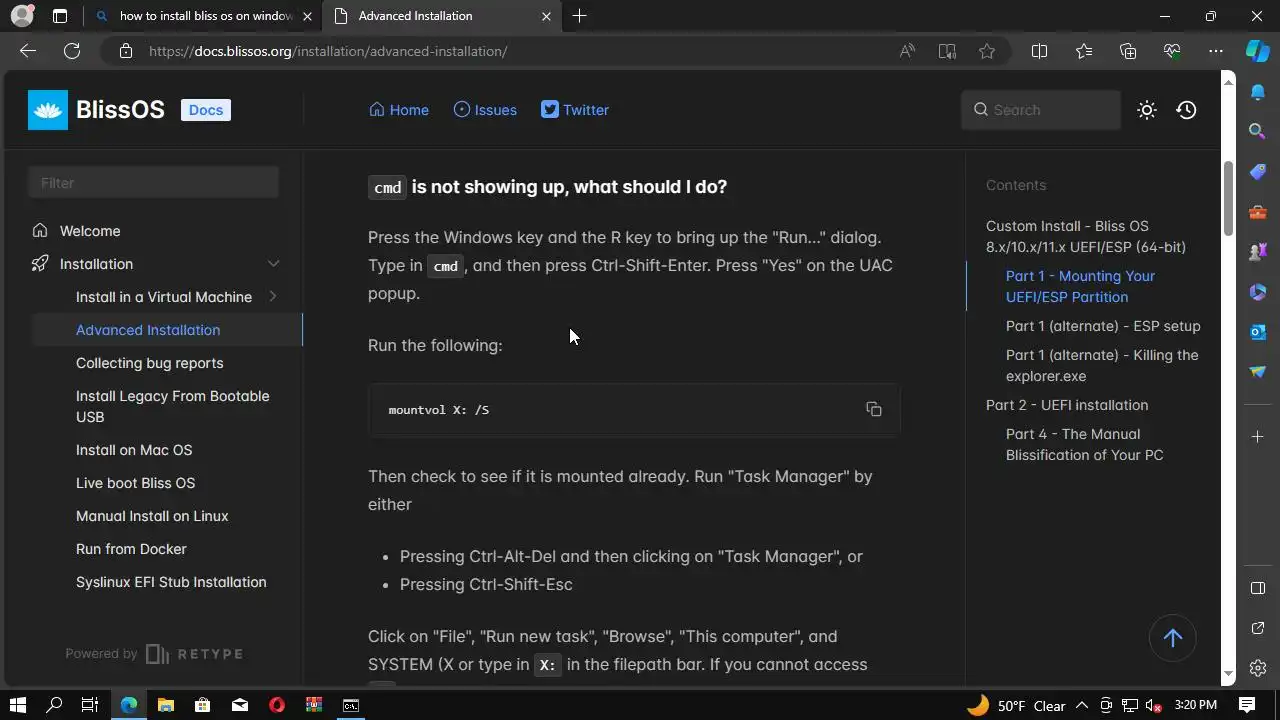Open Copilot icon in Edge
1280x720 pixels.
(1258, 51)
